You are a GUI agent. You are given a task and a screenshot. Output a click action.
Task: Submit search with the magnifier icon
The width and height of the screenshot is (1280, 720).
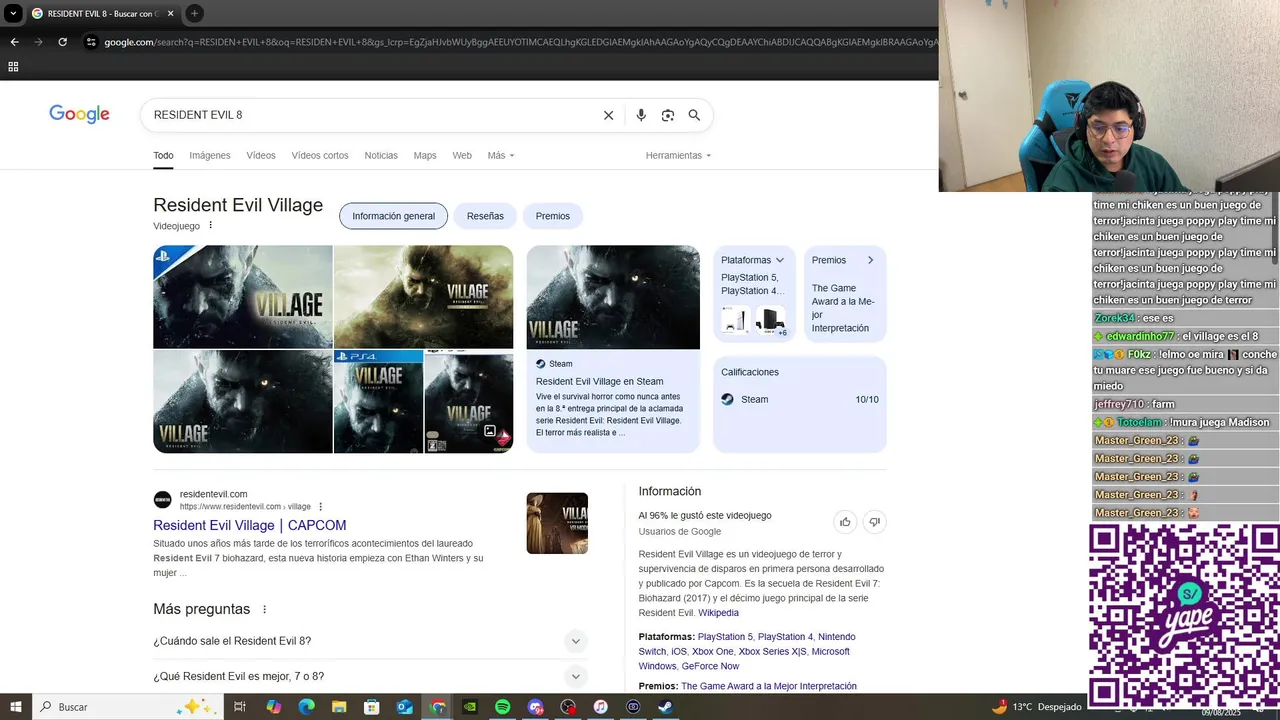pos(694,115)
